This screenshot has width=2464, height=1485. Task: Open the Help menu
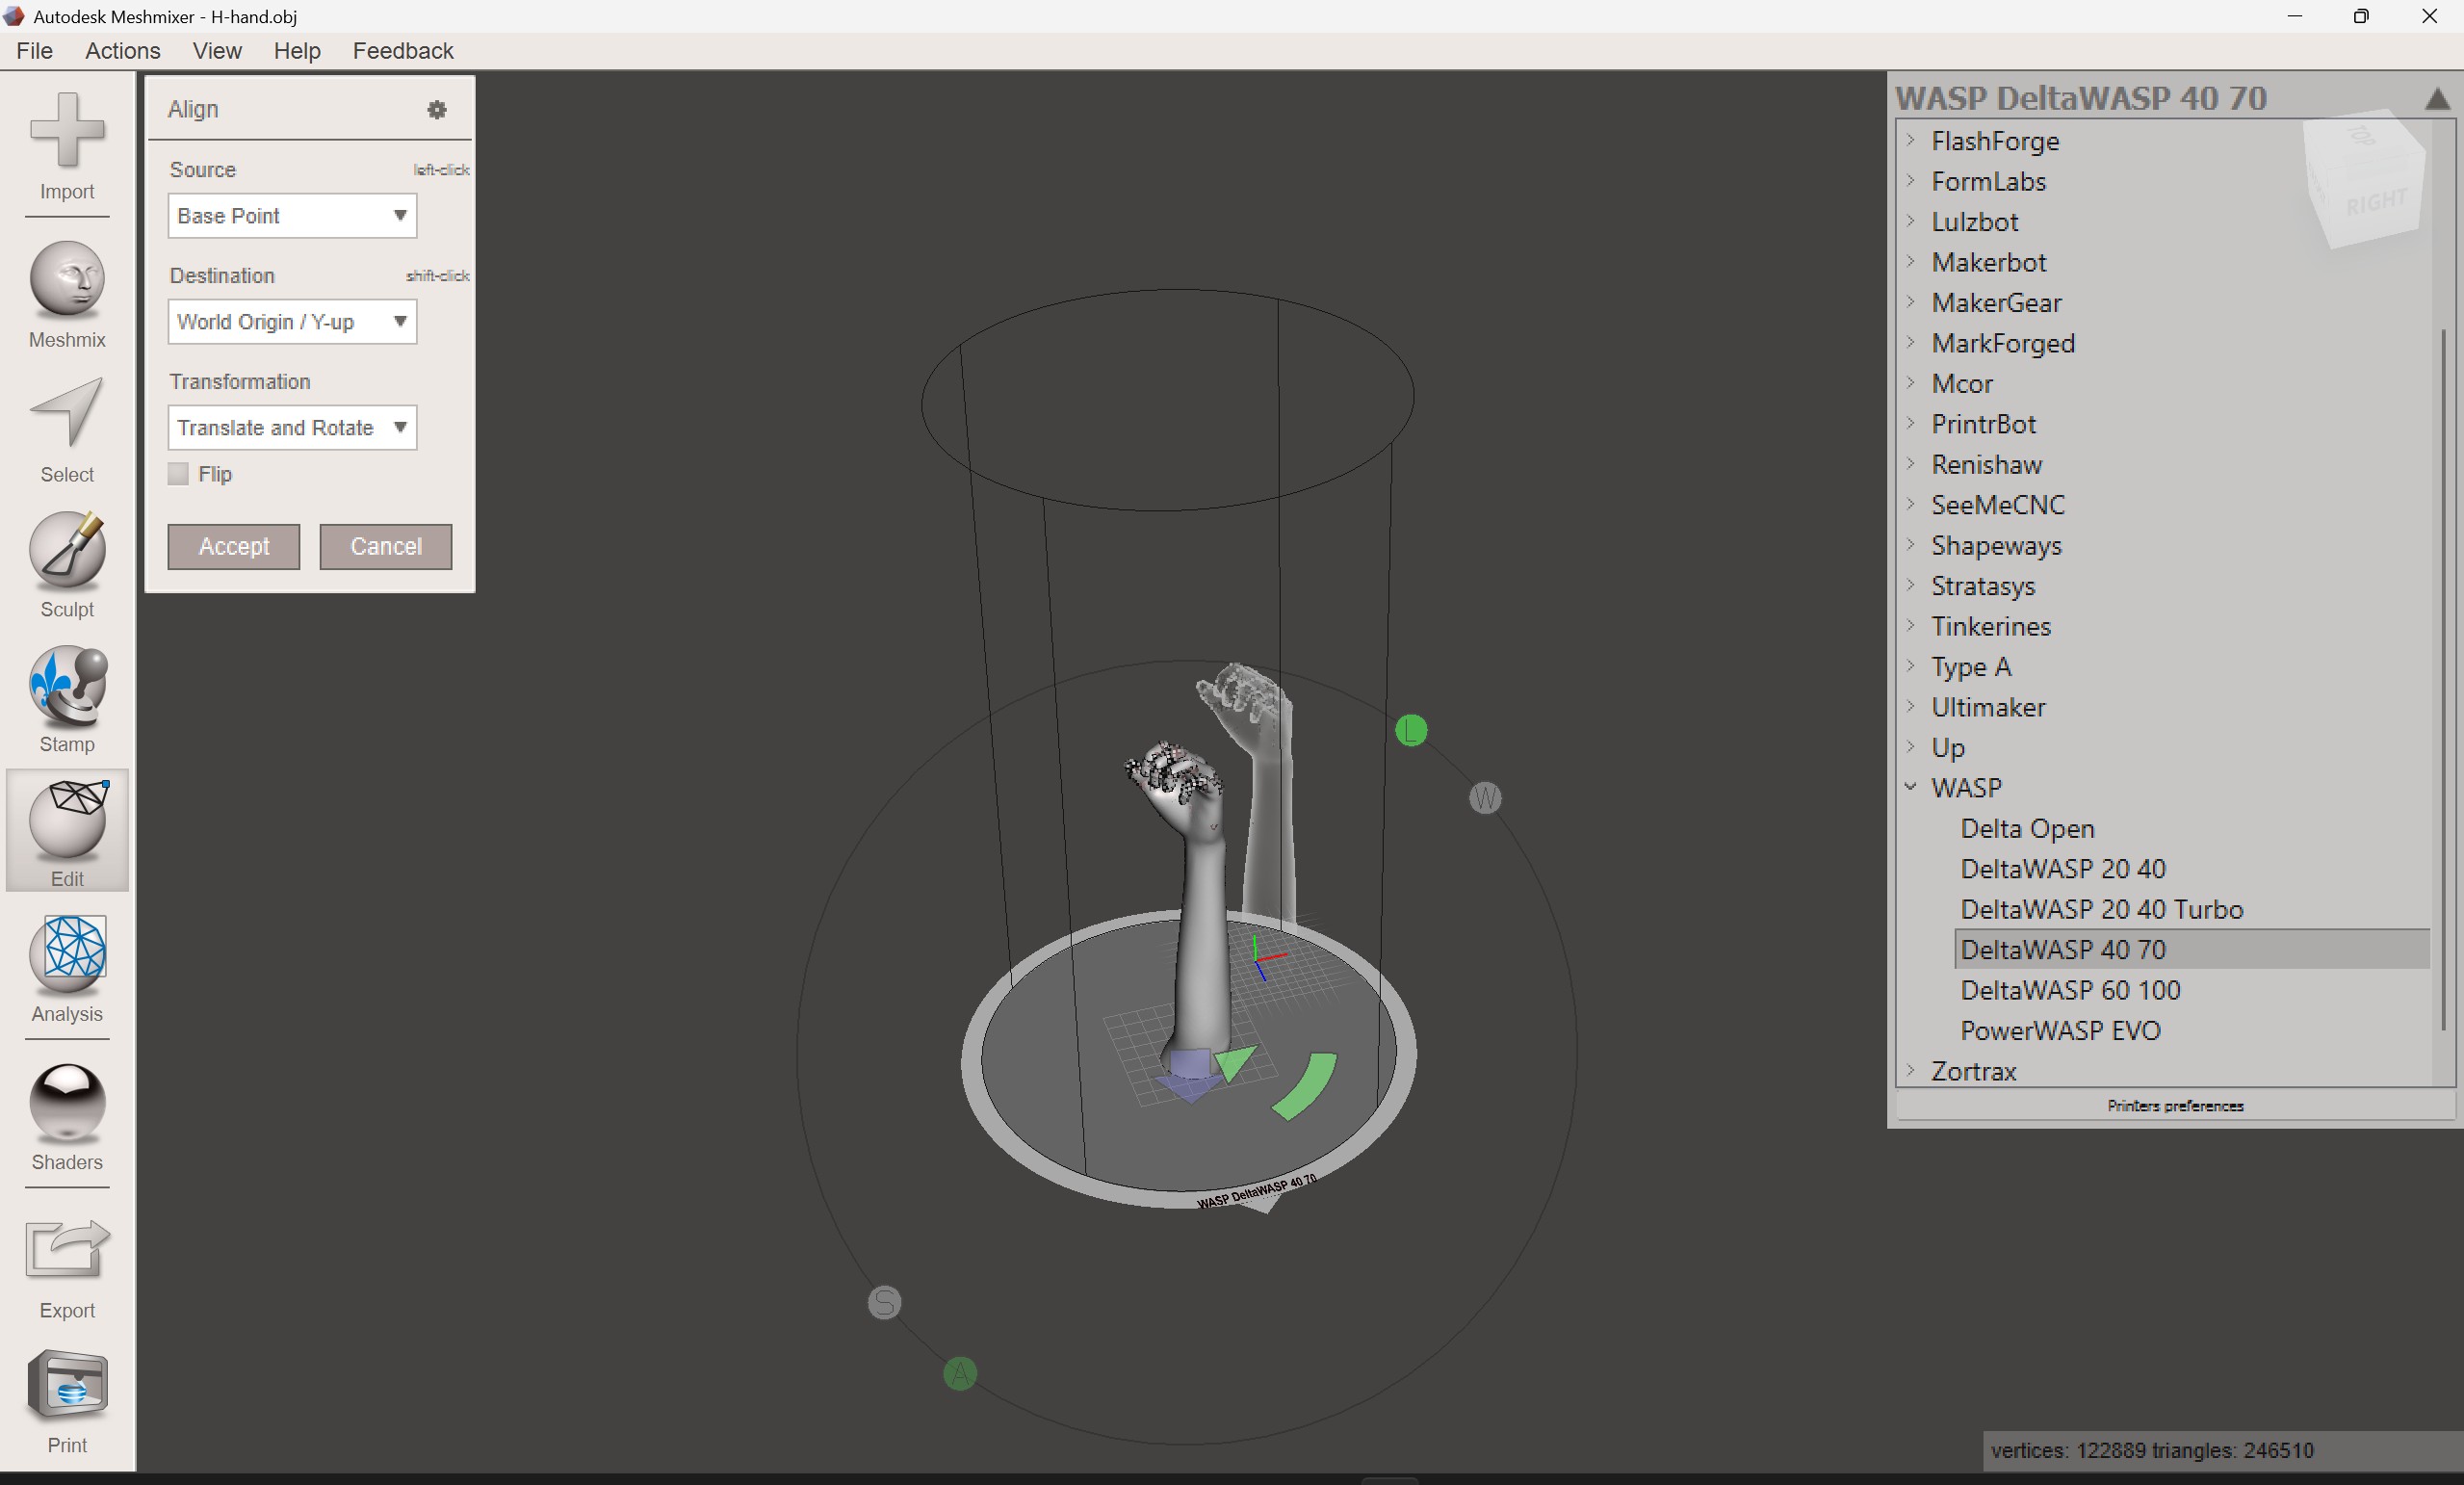point(297,51)
